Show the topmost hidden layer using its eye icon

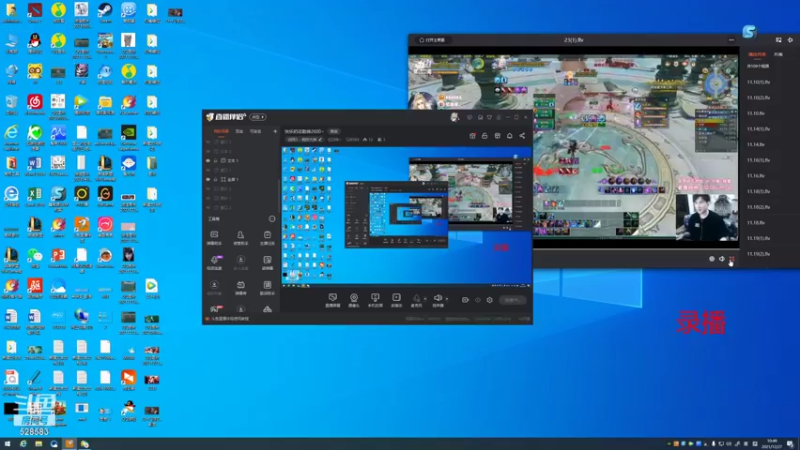(x=208, y=142)
